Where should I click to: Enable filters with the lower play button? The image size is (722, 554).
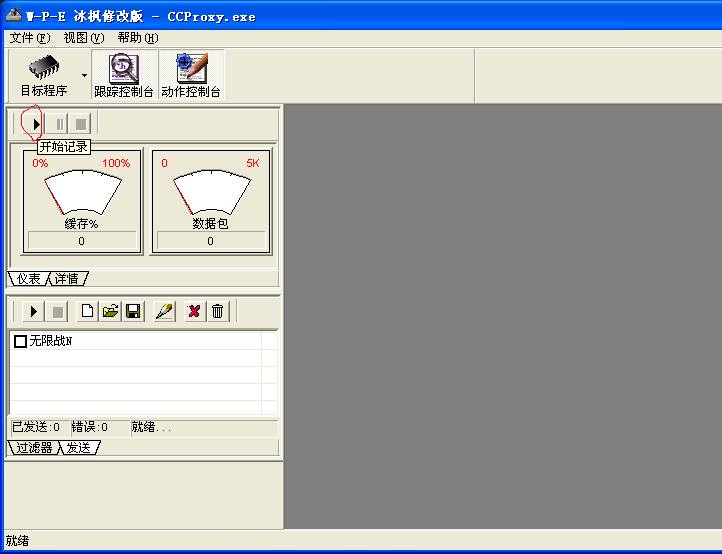point(34,312)
